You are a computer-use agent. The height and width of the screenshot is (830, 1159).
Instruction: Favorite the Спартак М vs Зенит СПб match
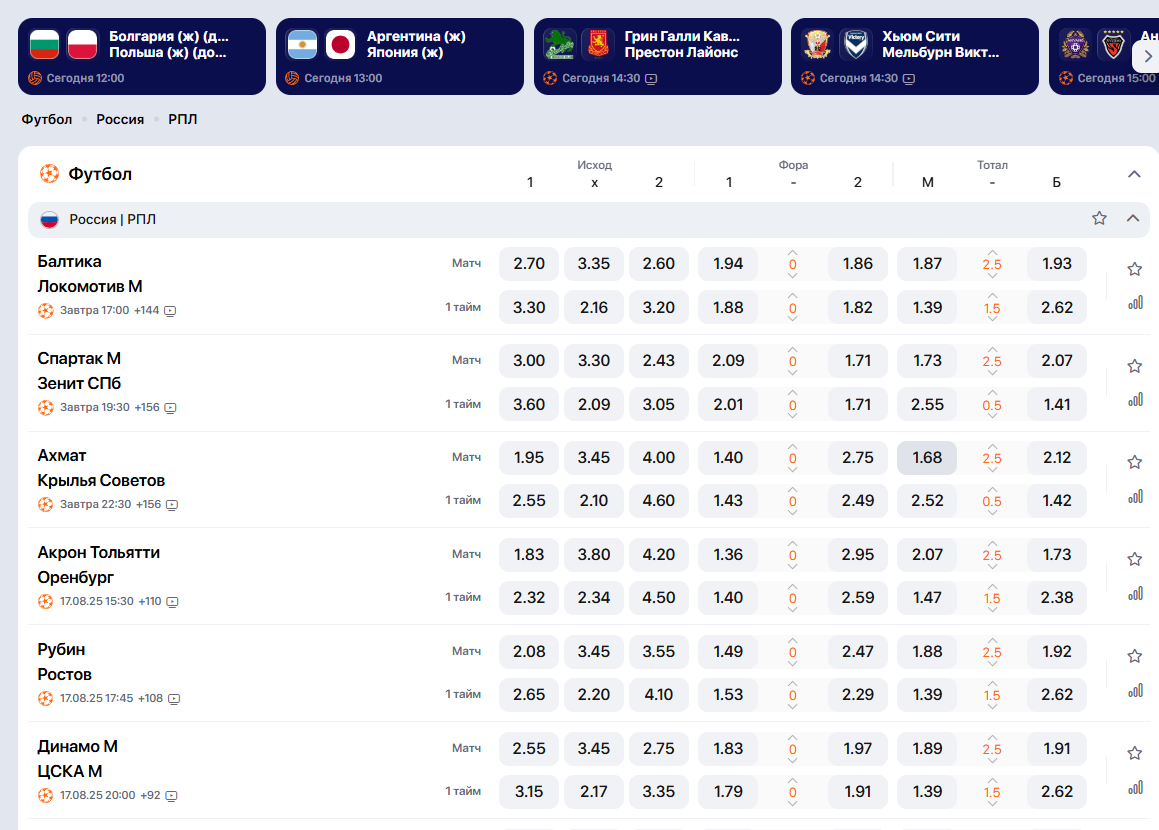coord(1135,366)
